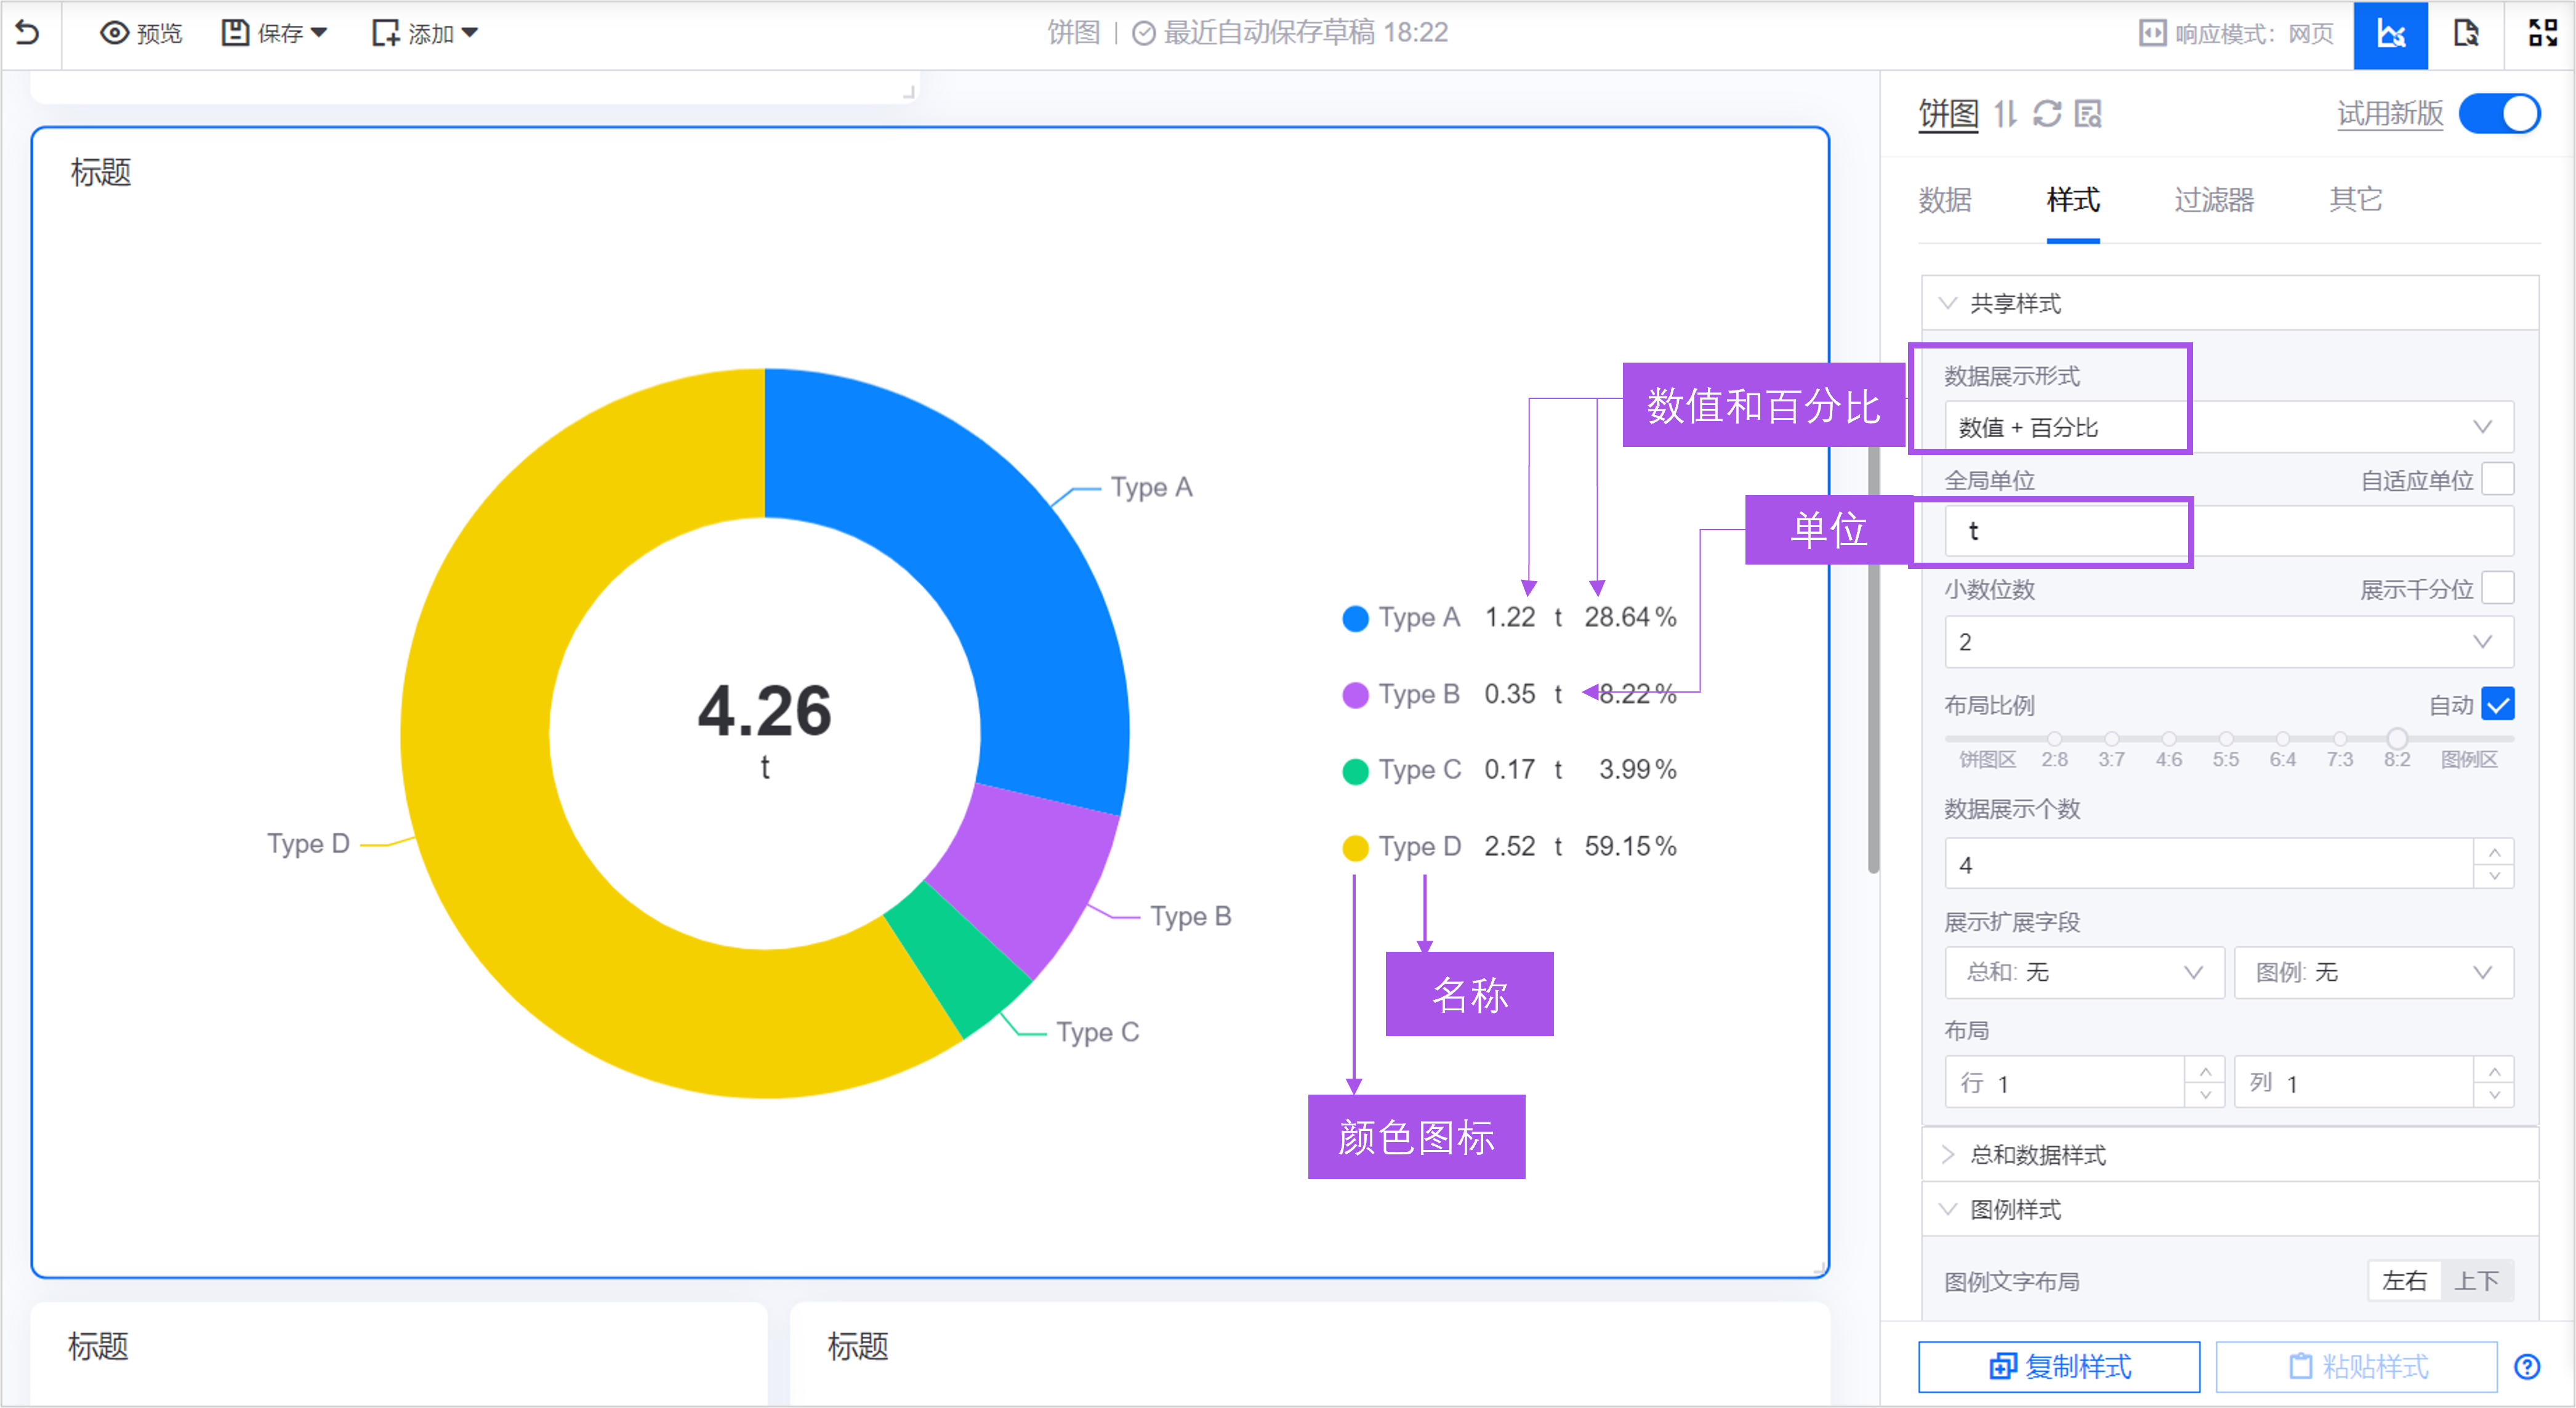Set the layout ratio slider to 5:5

click(2225, 739)
